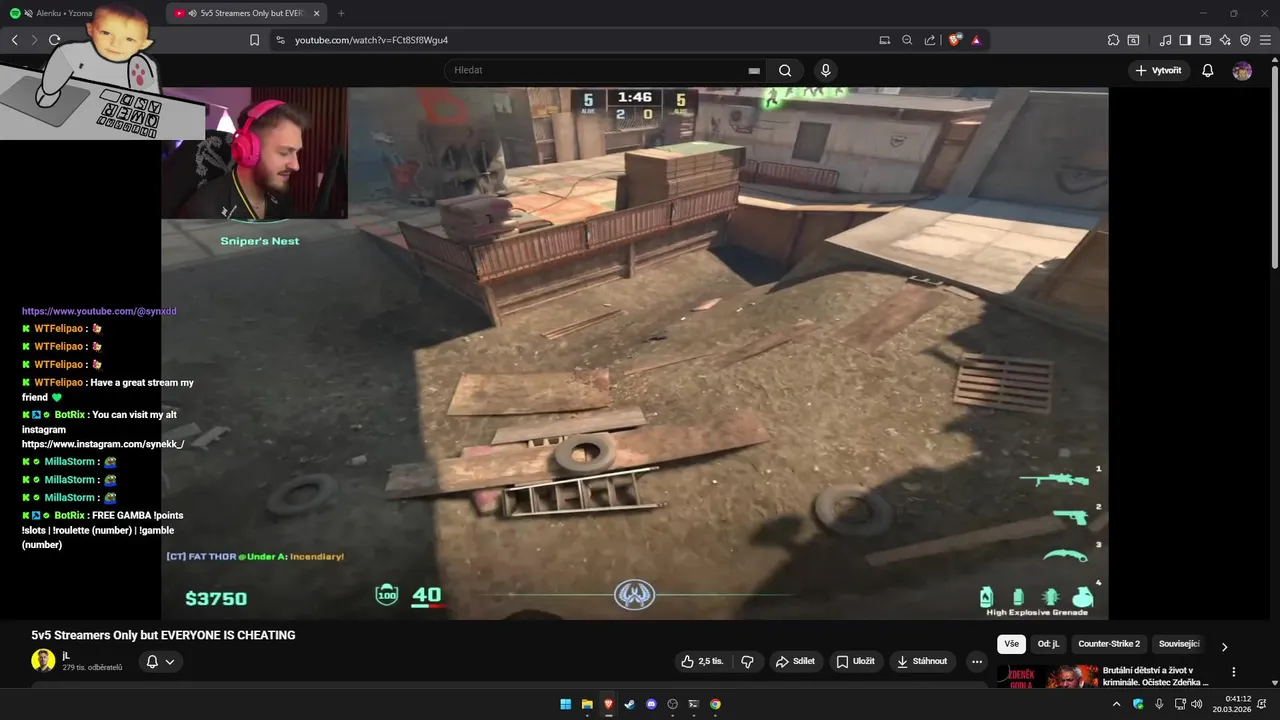1280x720 pixels.
Task: Open the three-dot more actions menu
Action: pyautogui.click(x=977, y=661)
